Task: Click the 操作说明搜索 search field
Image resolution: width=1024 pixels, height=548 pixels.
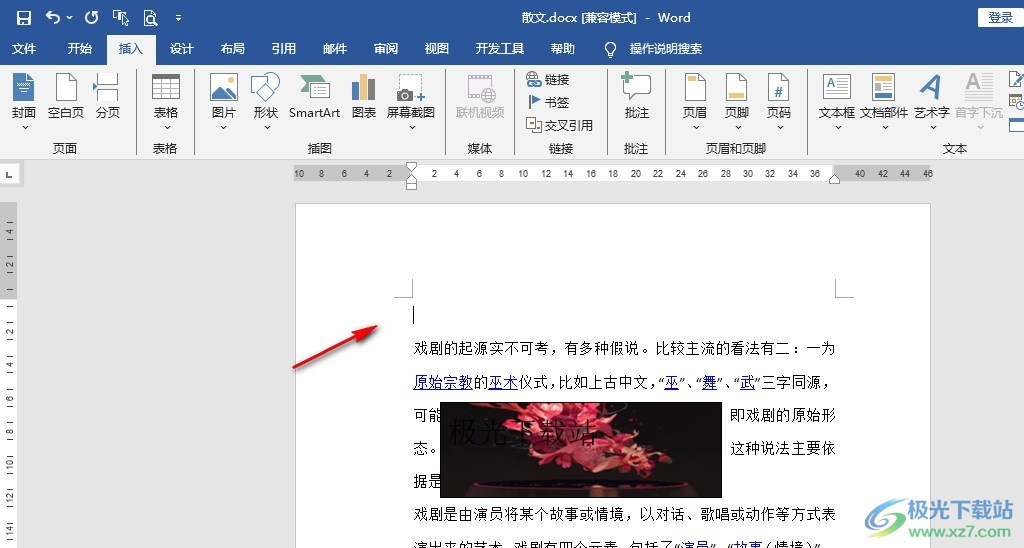Action: coord(665,48)
